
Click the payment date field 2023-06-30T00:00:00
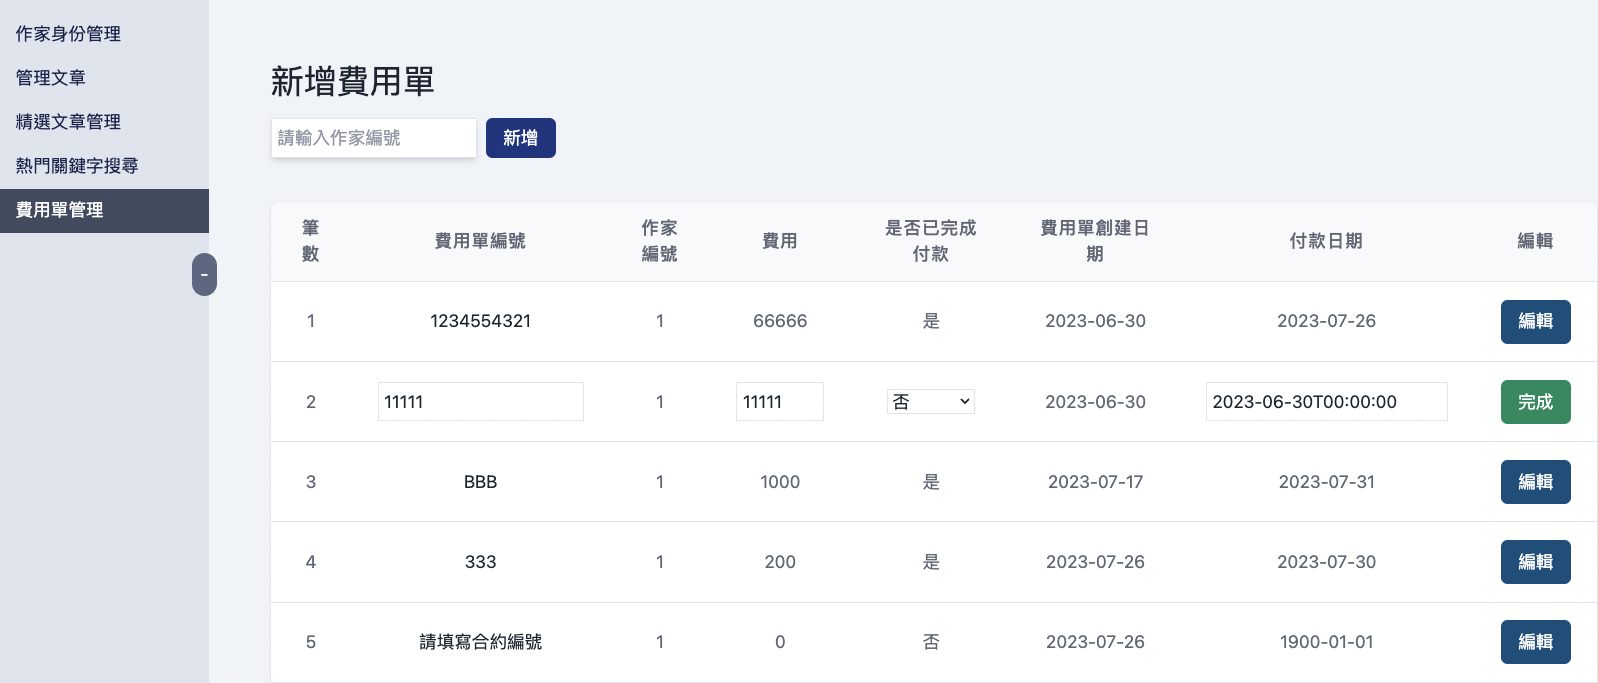(x=1326, y=402)
